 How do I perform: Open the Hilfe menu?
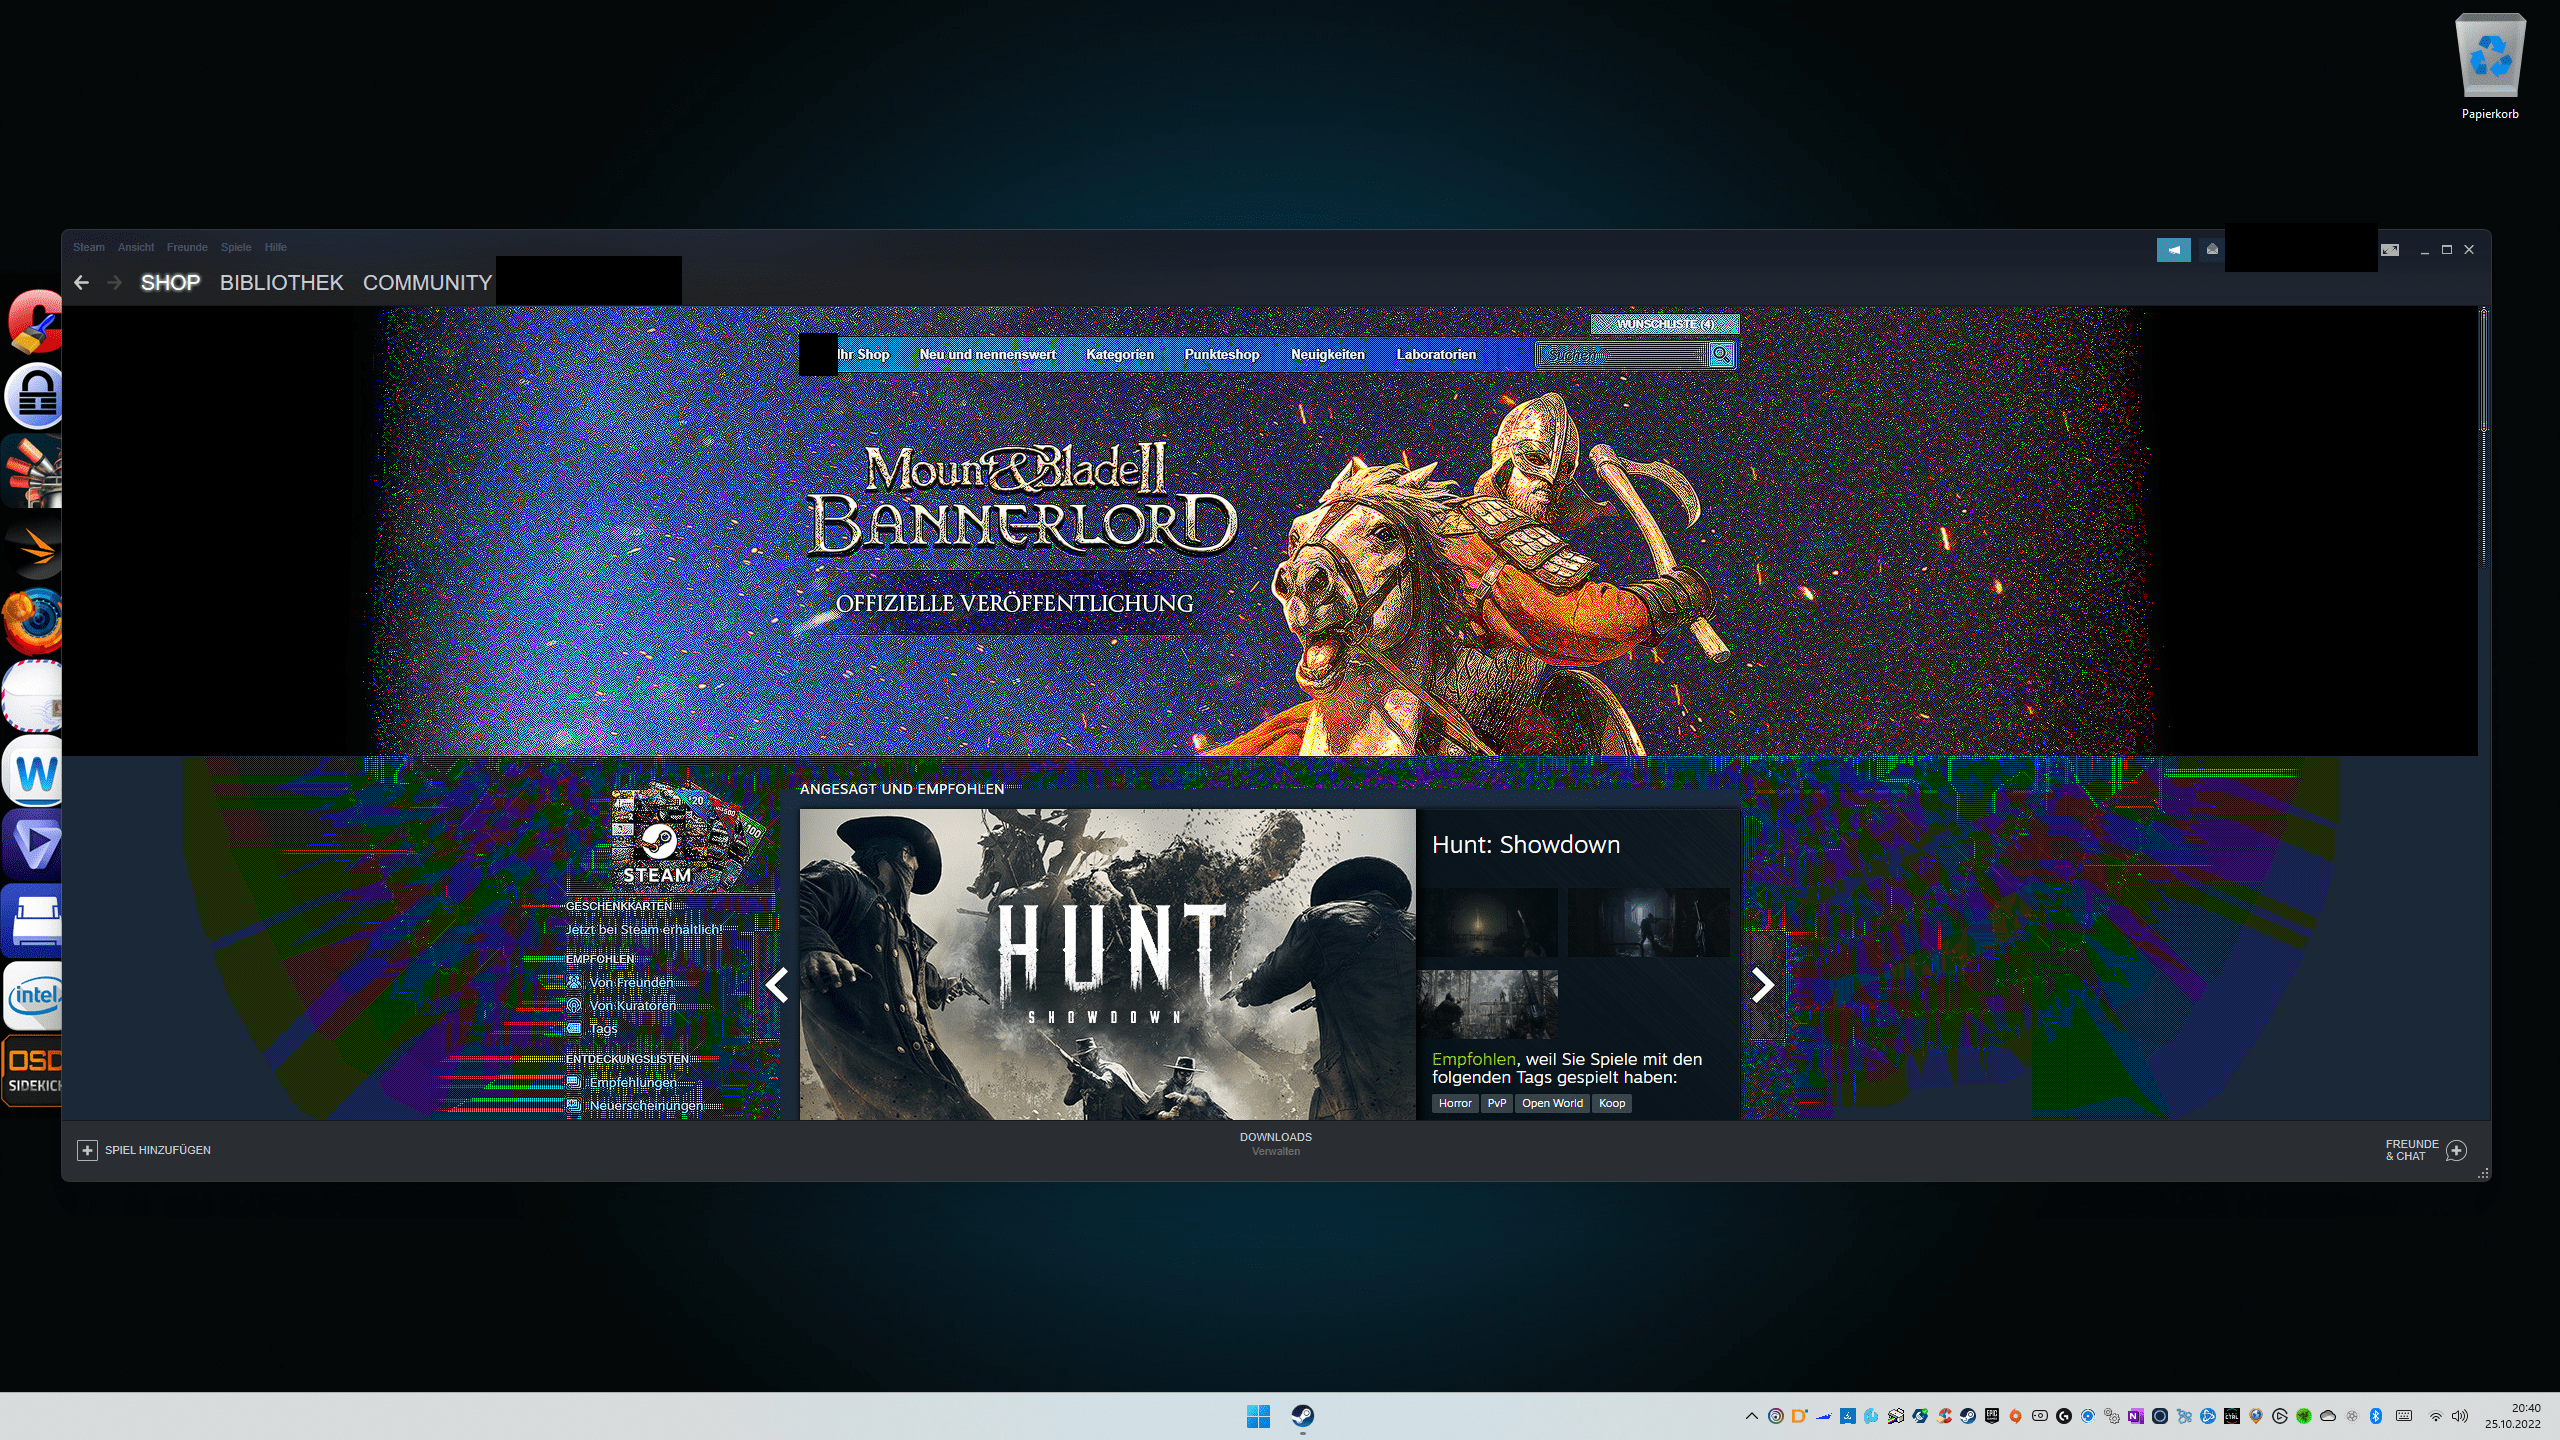pyautogui.click(x=276, y=247)
